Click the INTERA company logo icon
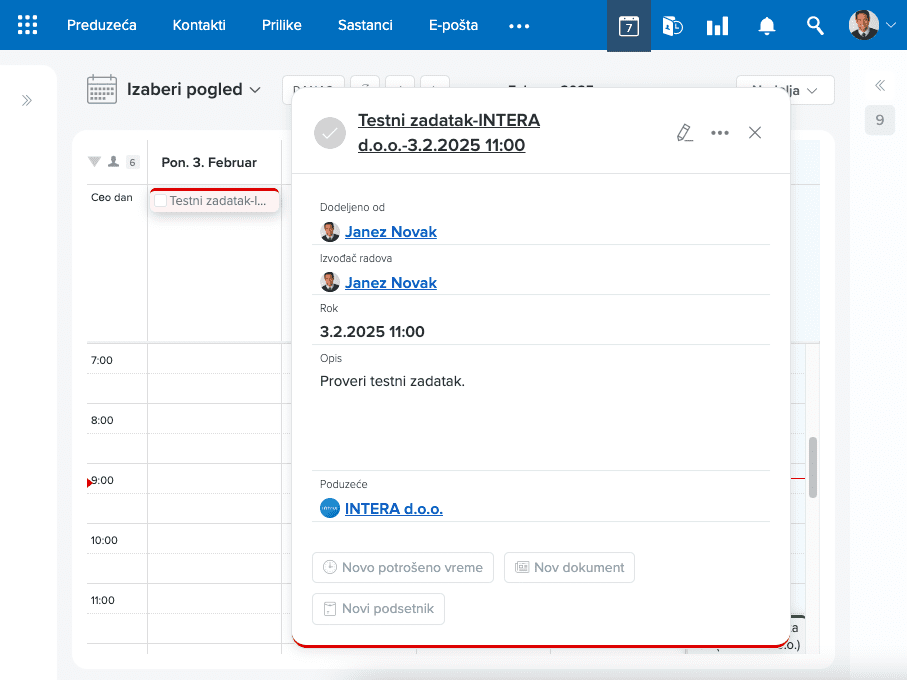The width and height of the screenshot is (907, 680). (x=330, y=508)
